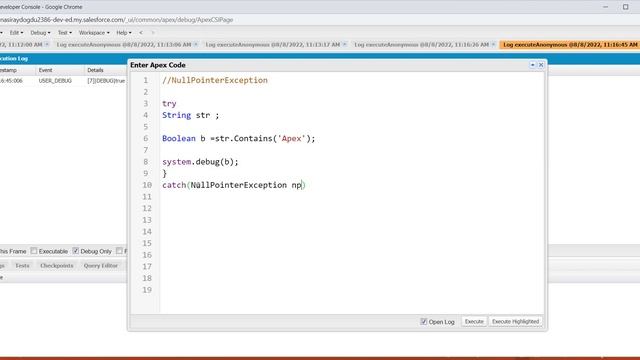Close the 11:13:06 AM log tab
Viewport: 640px width, 360px height.
tap(196, 44)
